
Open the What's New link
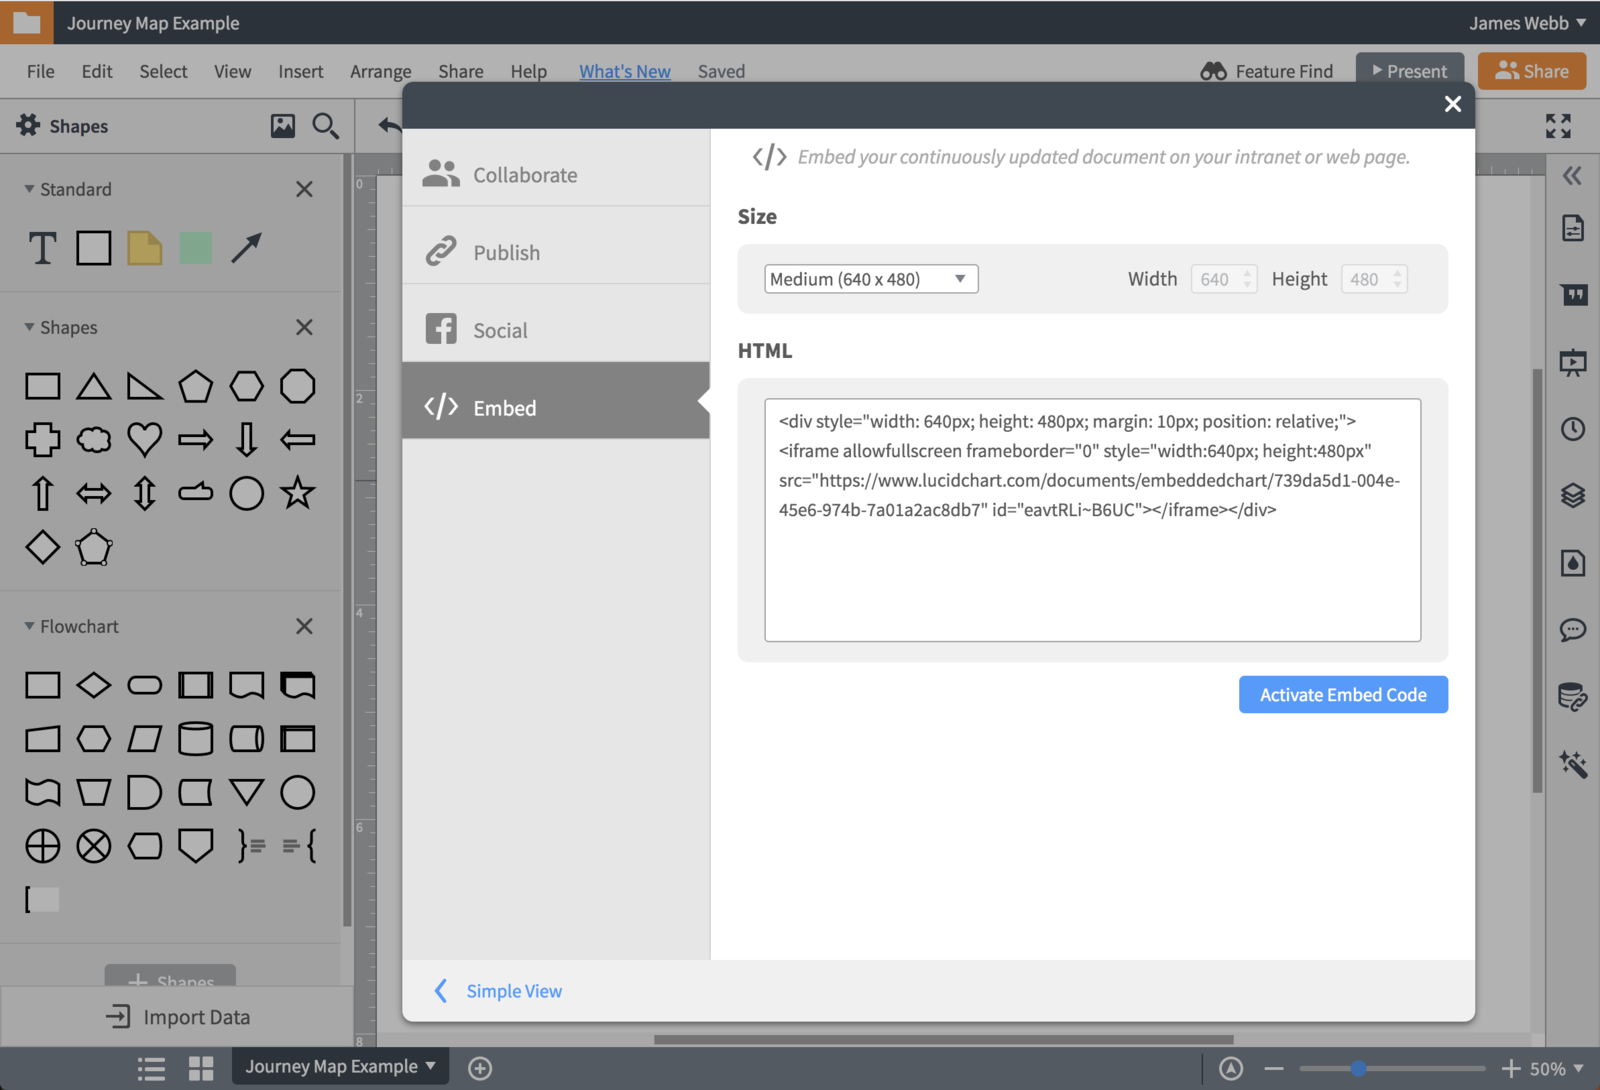(624, 71)
